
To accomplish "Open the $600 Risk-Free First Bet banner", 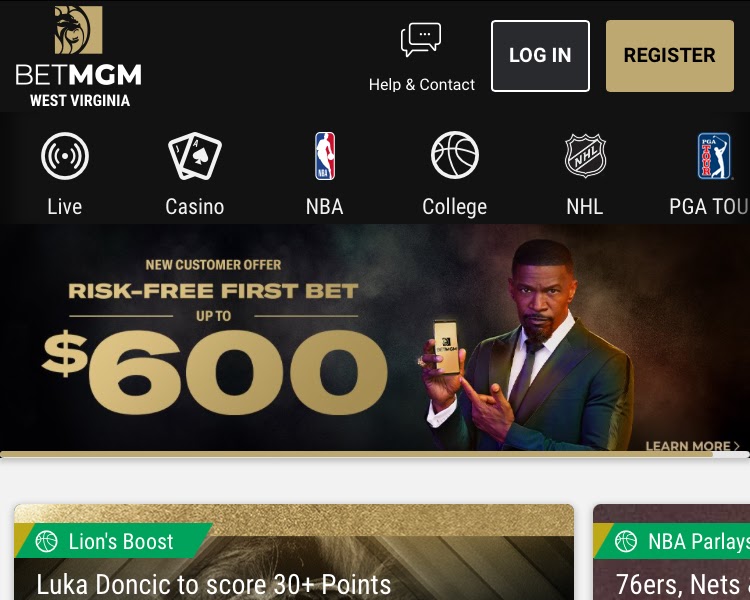I will (375, 337).
